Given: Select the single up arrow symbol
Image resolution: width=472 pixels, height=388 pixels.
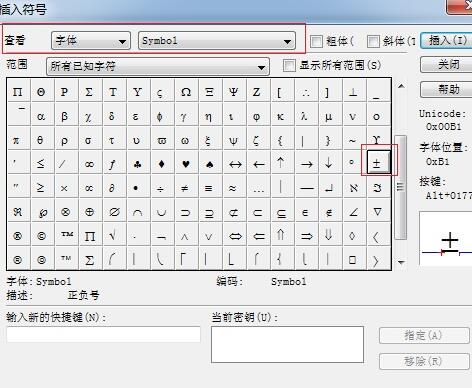Looking at the screenshot, I should pos(281,163).
